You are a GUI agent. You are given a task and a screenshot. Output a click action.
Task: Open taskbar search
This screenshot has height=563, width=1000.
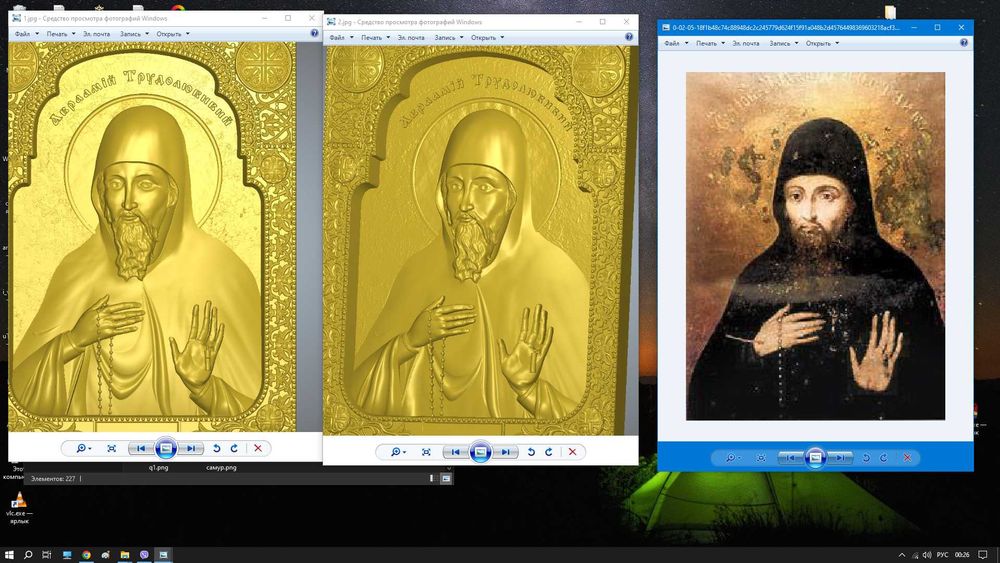[28, 555]
